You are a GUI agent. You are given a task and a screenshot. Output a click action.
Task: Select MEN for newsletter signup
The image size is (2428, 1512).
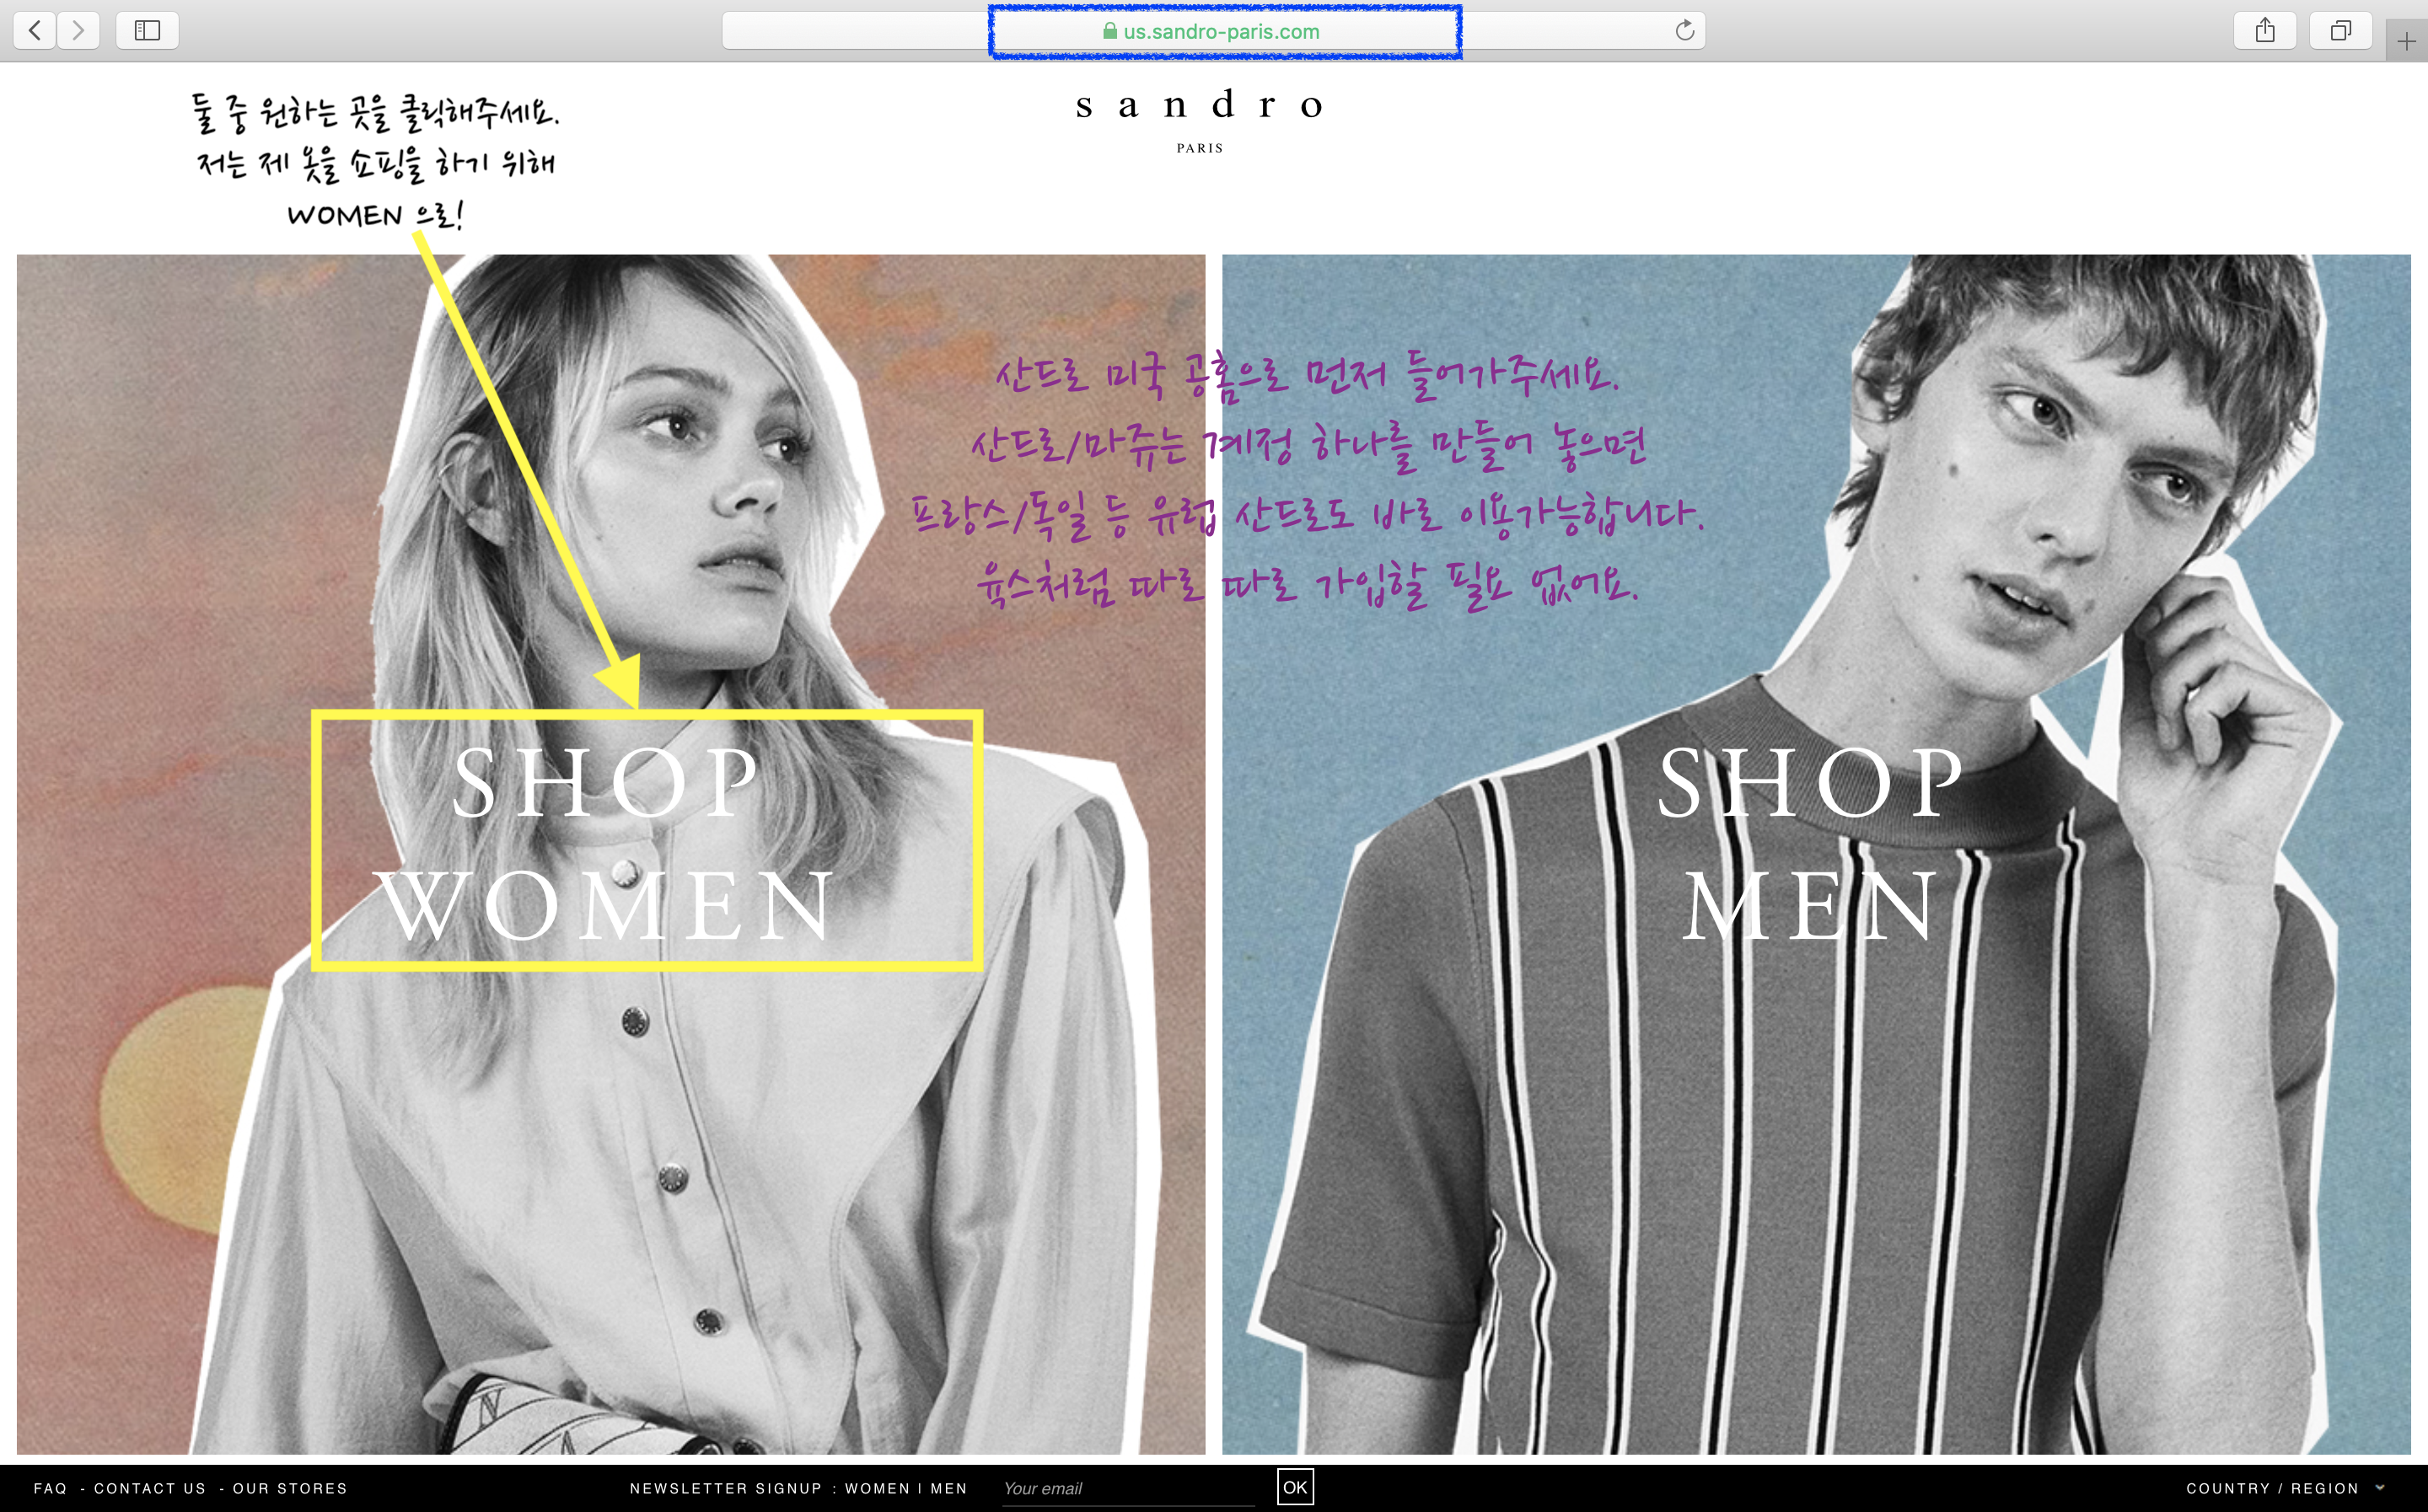point(949,1488)
